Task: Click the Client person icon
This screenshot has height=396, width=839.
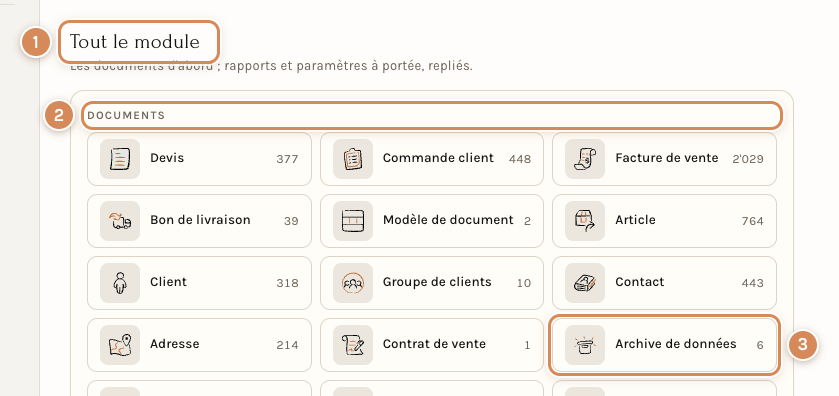Action: (x=120, y=283)
